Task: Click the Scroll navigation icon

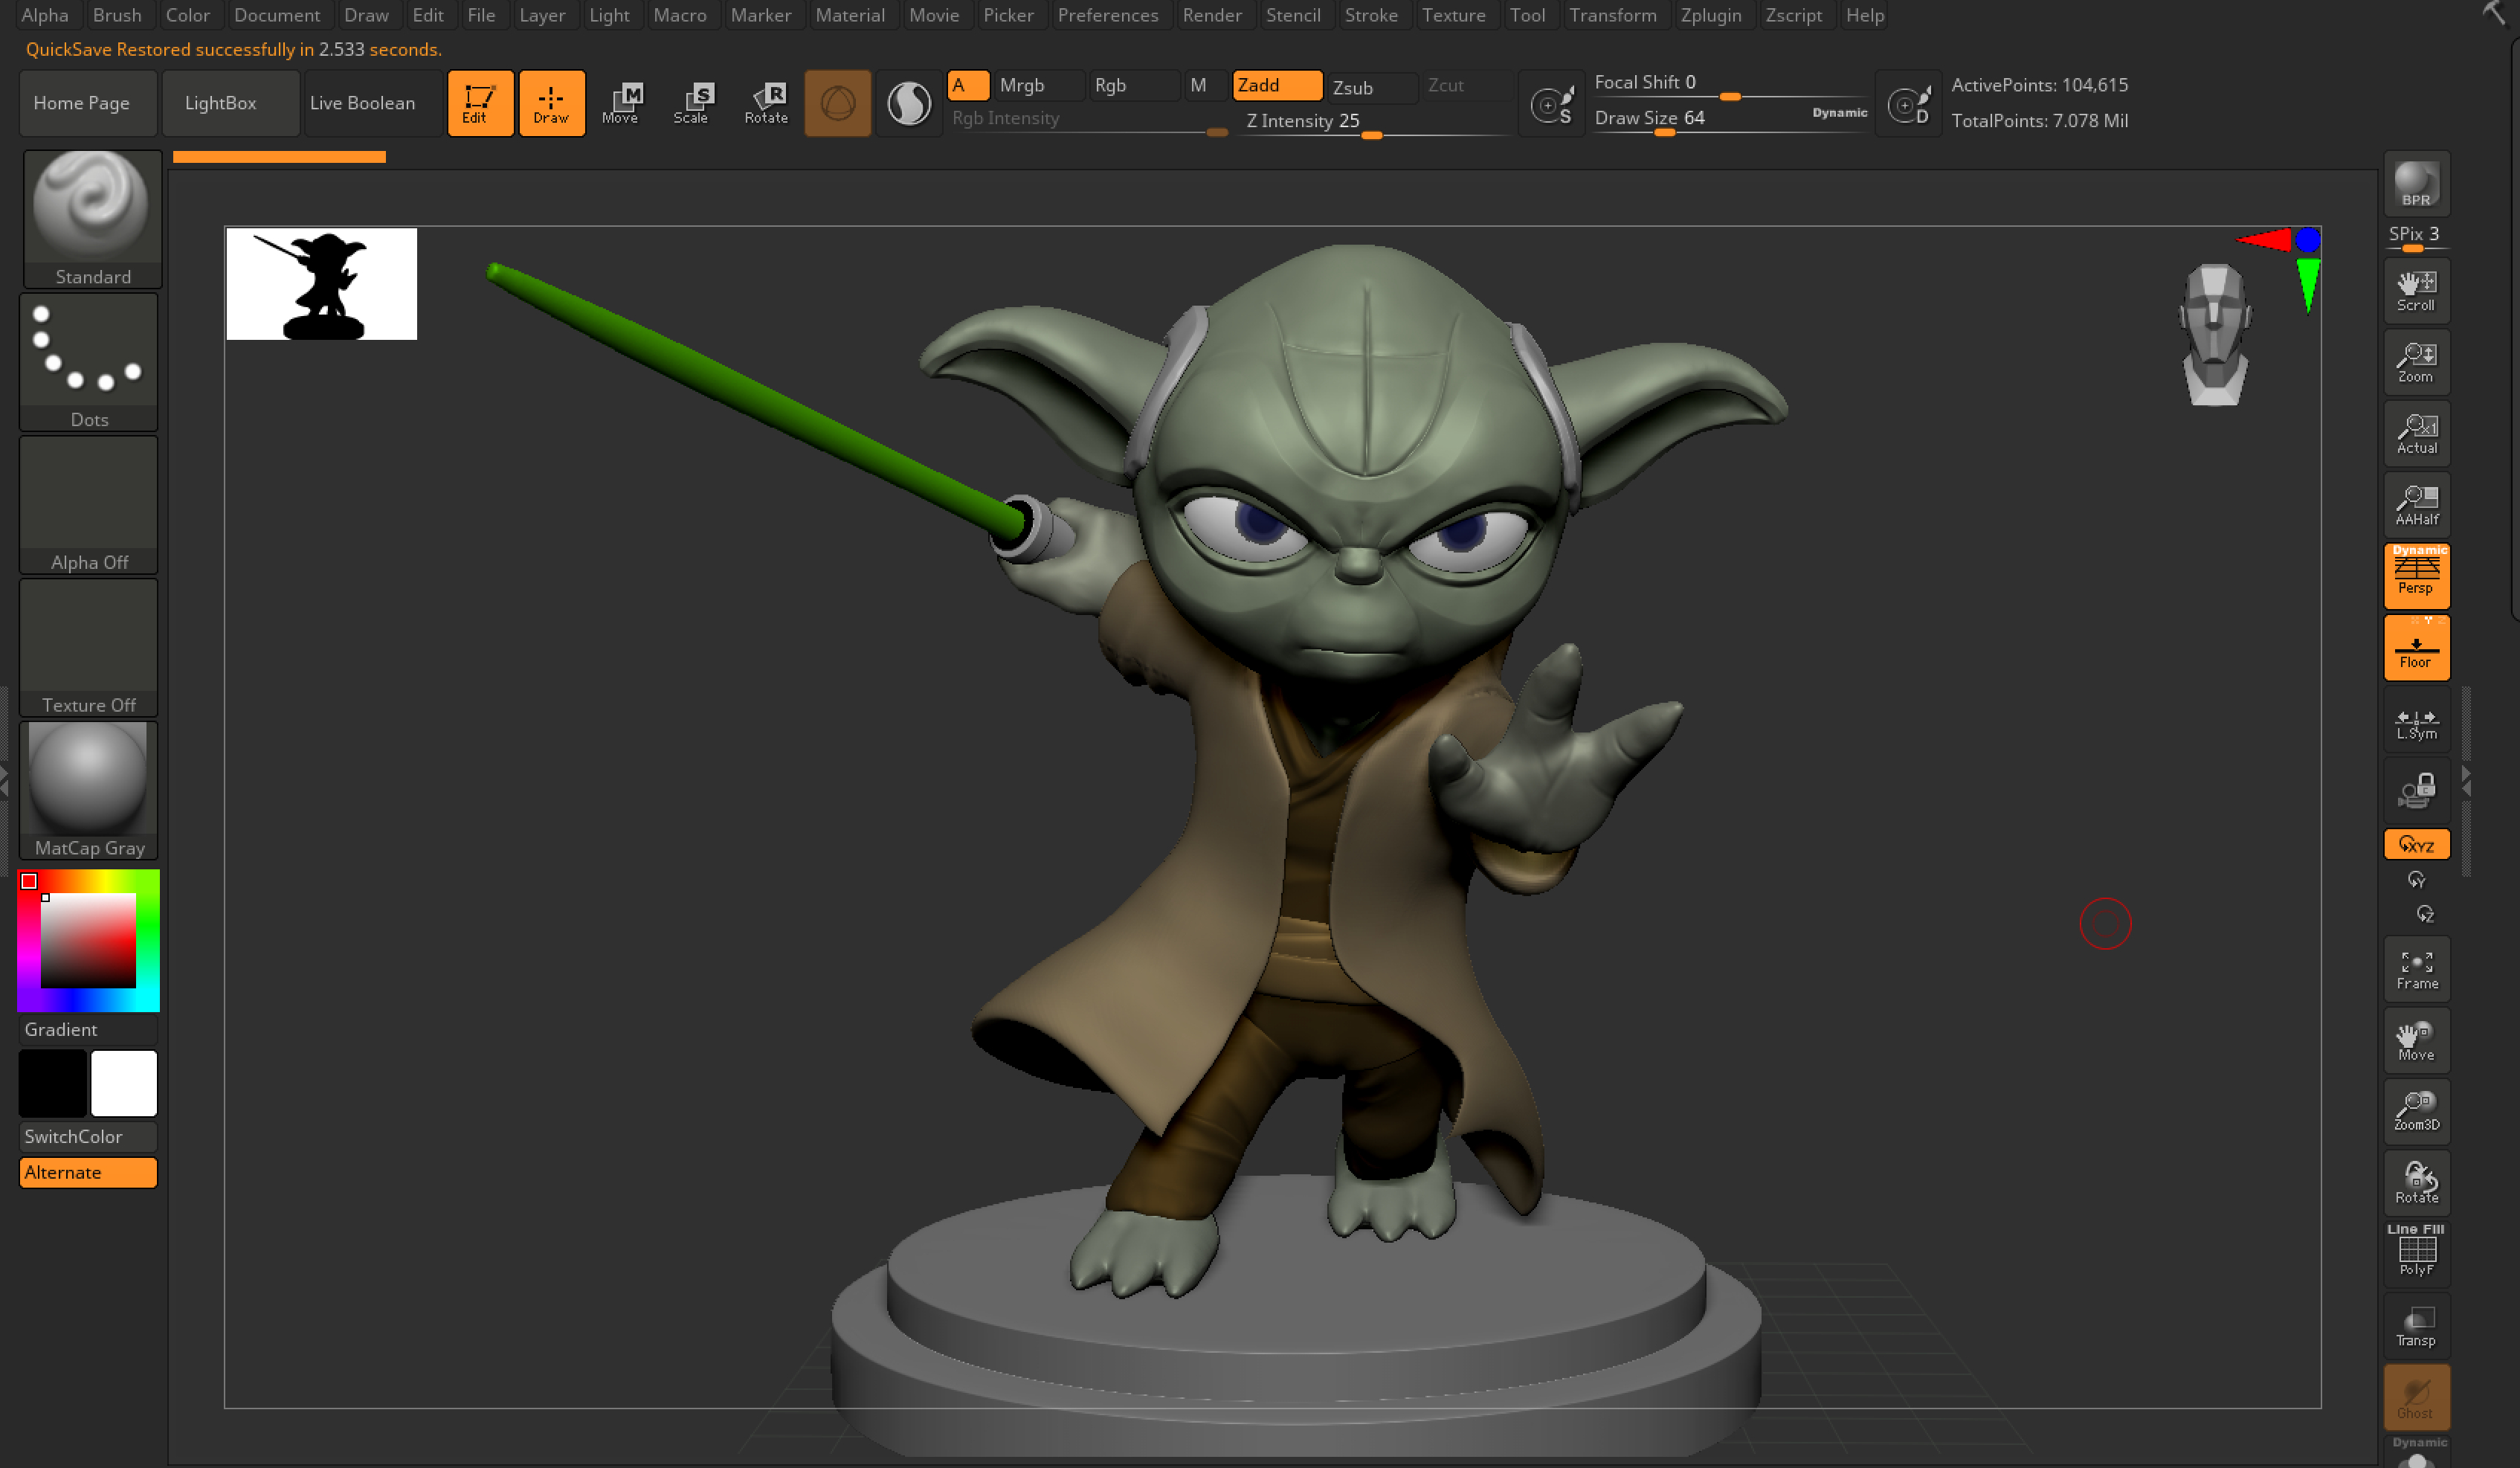Action: pos(2416,291)
